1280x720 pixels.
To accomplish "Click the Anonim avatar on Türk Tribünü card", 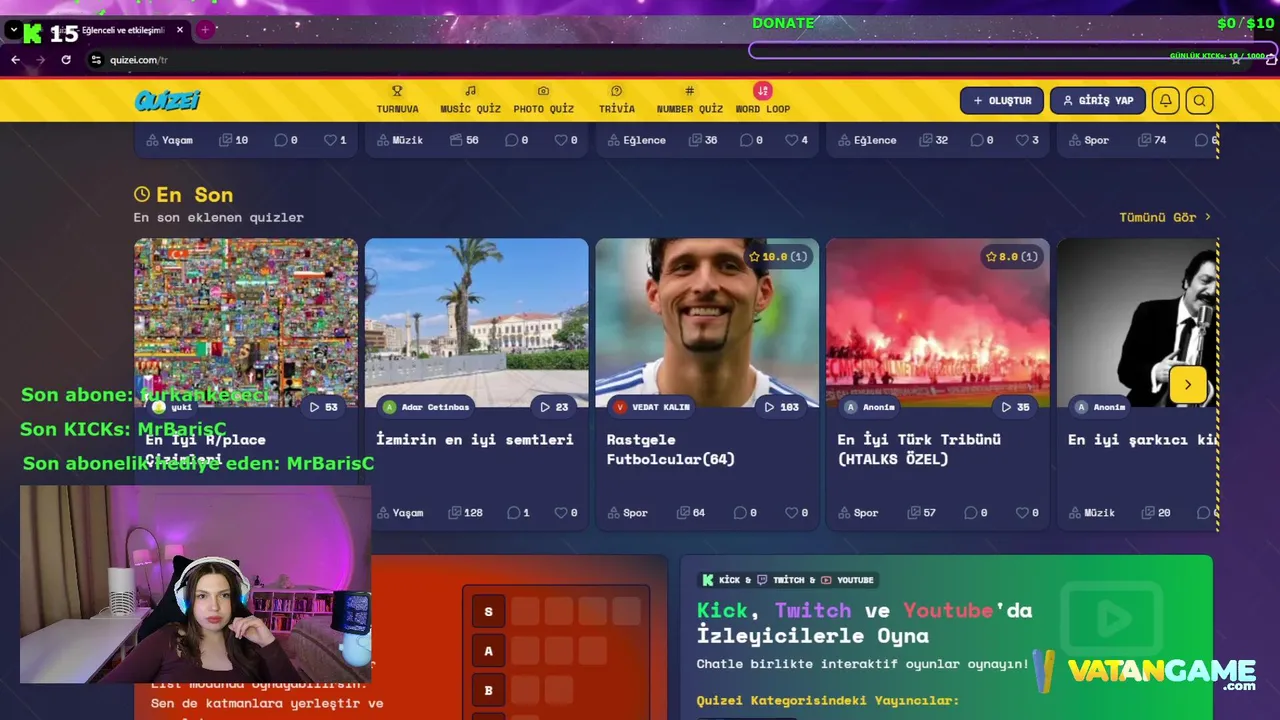I will tap(851, 407).
